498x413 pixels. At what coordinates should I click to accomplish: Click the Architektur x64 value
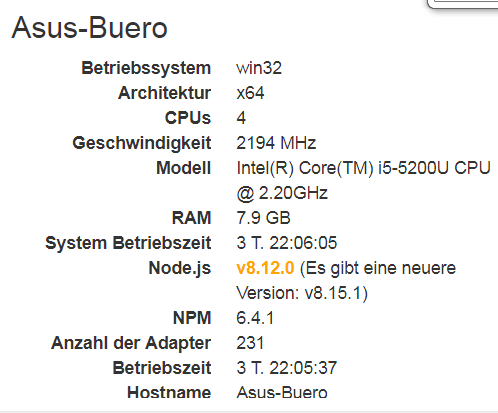pos(250,93)
